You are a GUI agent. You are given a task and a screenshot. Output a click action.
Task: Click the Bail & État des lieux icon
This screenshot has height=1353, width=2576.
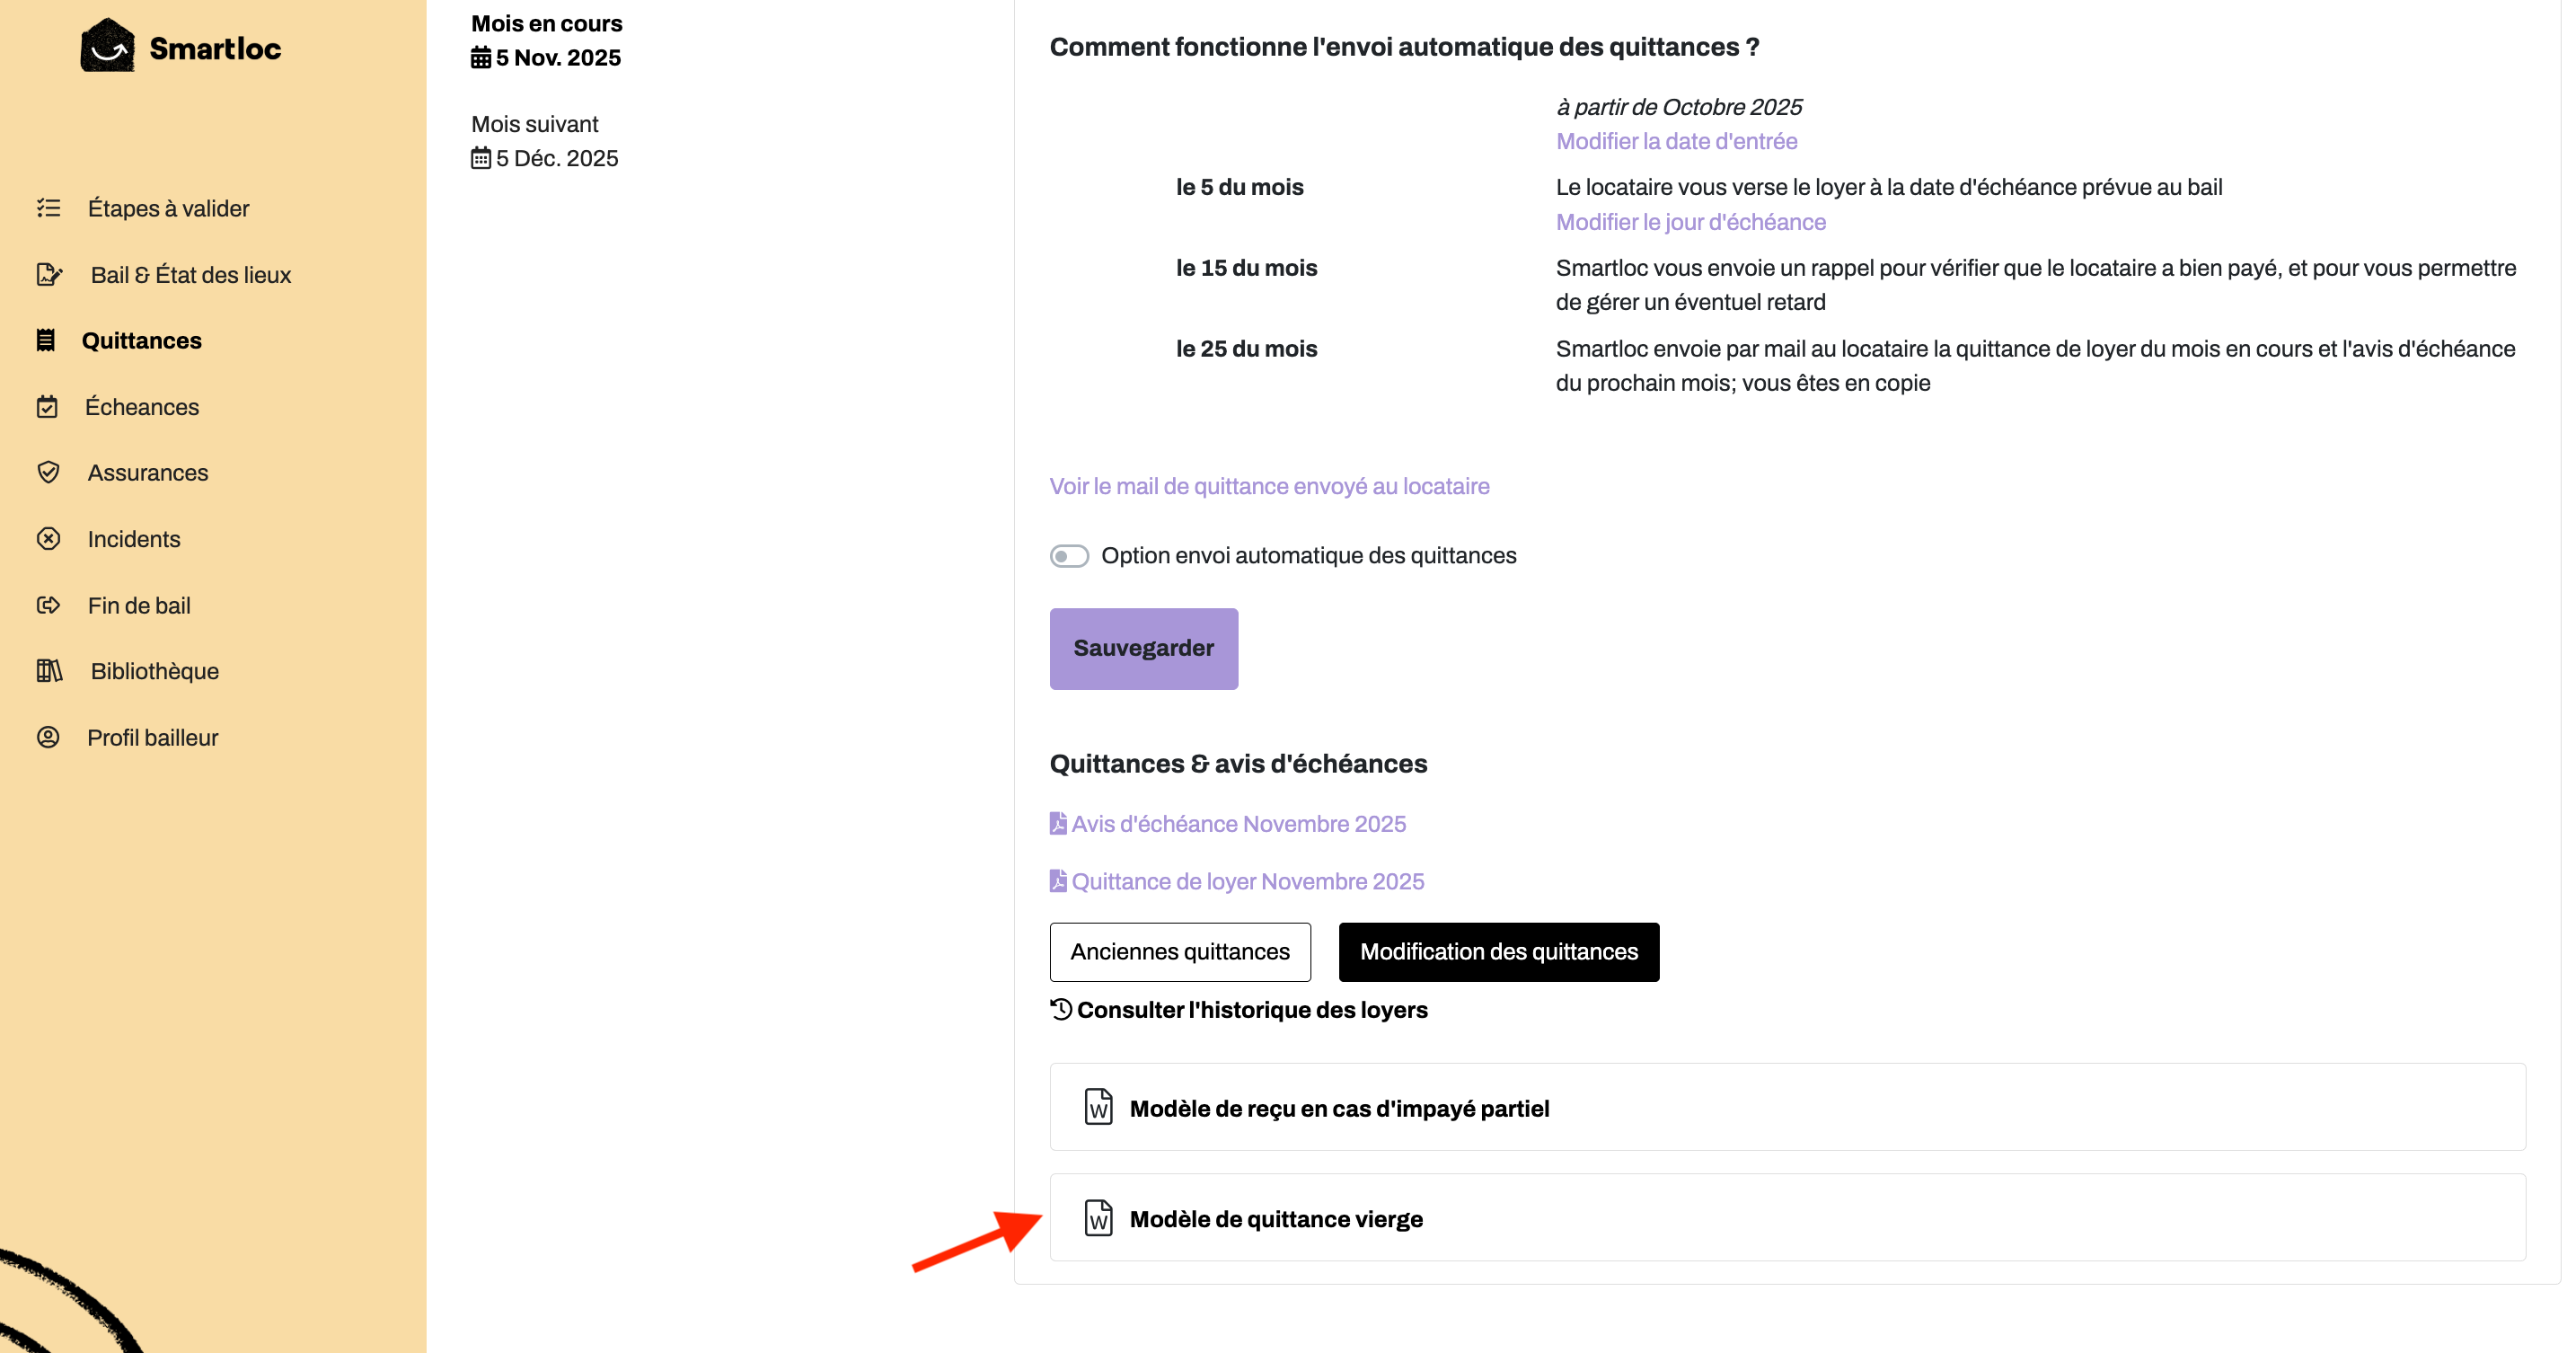pyautogui.click(x=50, y=274)
